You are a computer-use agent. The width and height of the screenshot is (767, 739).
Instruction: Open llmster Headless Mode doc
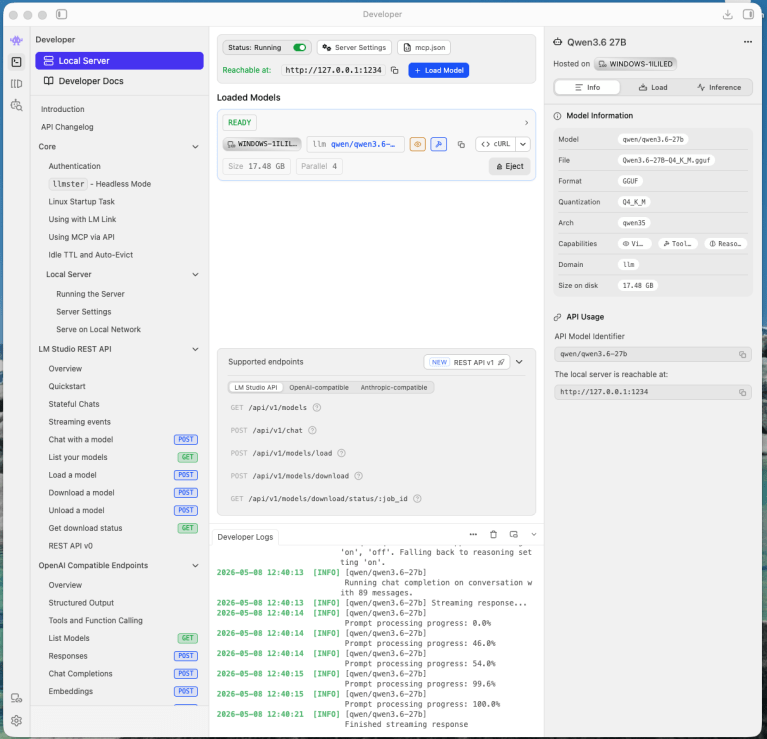coord(100,184)
